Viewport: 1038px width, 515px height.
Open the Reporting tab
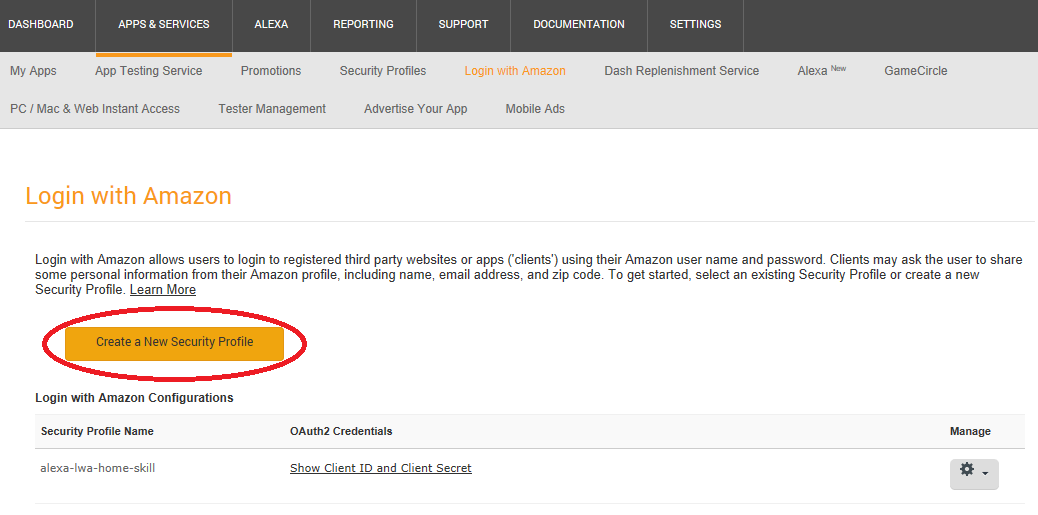[x=363, y=25]
